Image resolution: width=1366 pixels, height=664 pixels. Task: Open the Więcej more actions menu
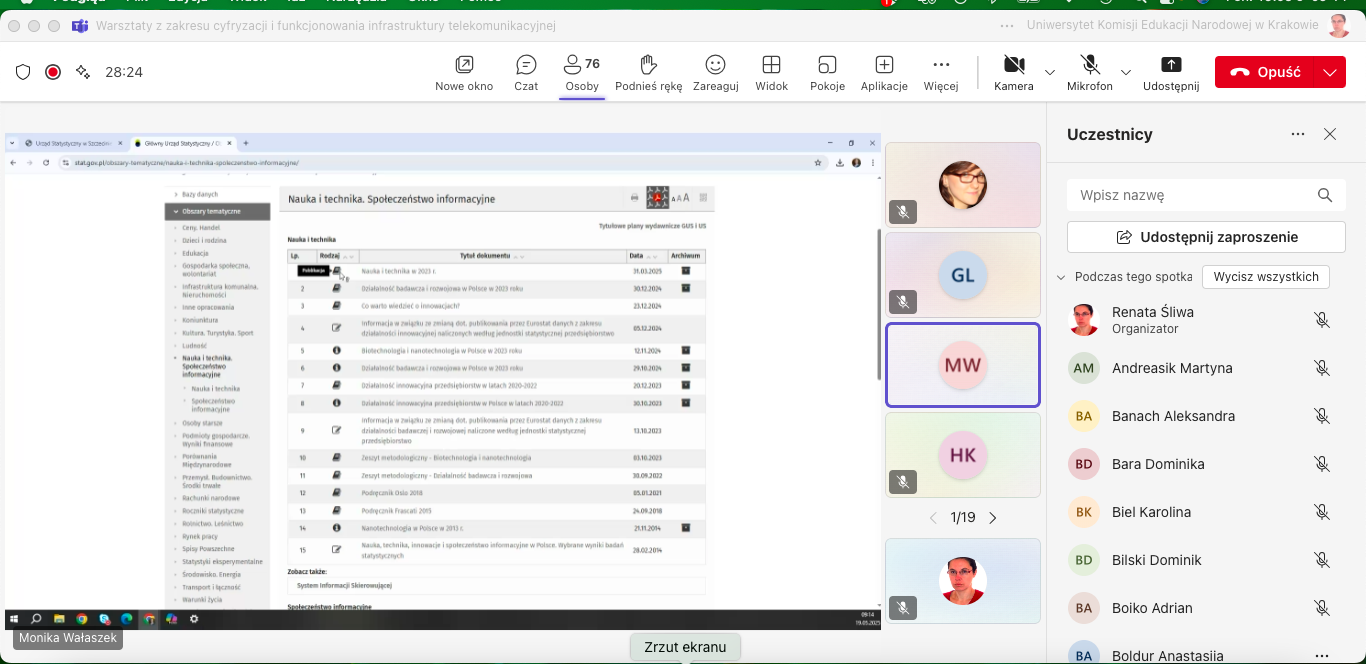point(940,72)
